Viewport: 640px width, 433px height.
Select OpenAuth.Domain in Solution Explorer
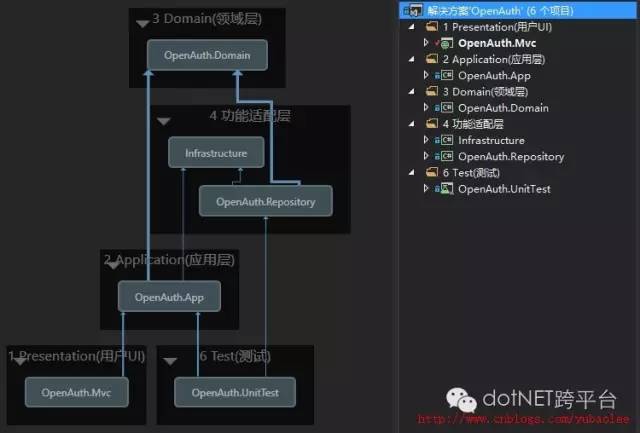(x=503, y=108)
